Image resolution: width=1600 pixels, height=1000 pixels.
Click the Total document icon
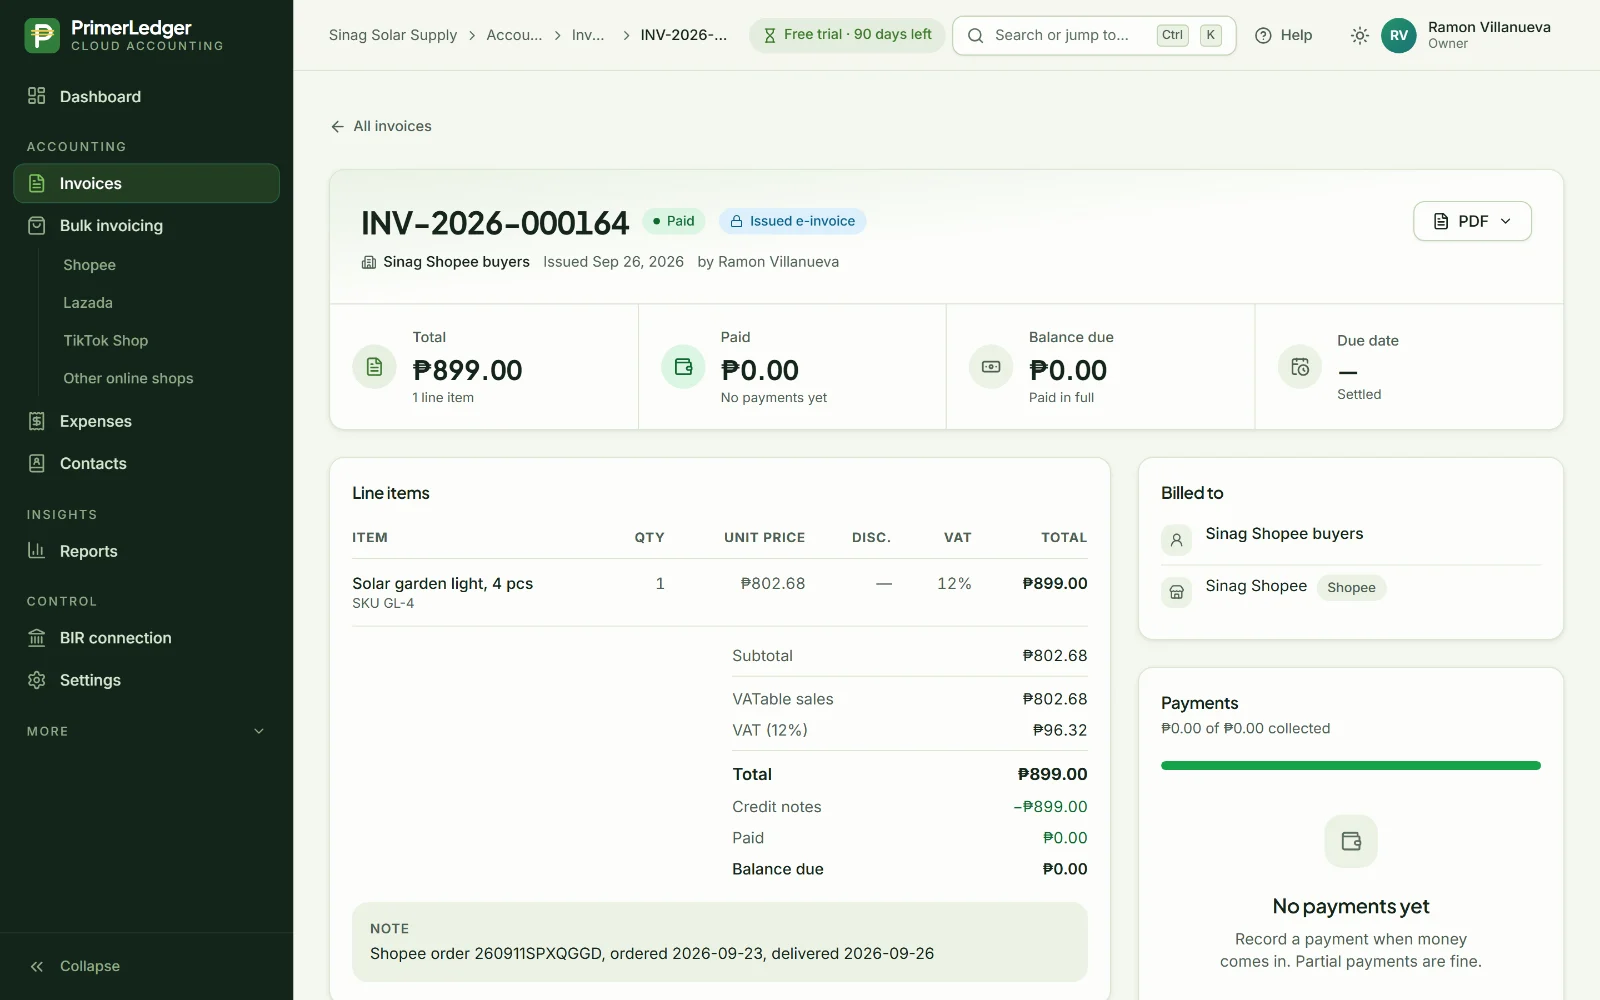[x=374, y=367]
